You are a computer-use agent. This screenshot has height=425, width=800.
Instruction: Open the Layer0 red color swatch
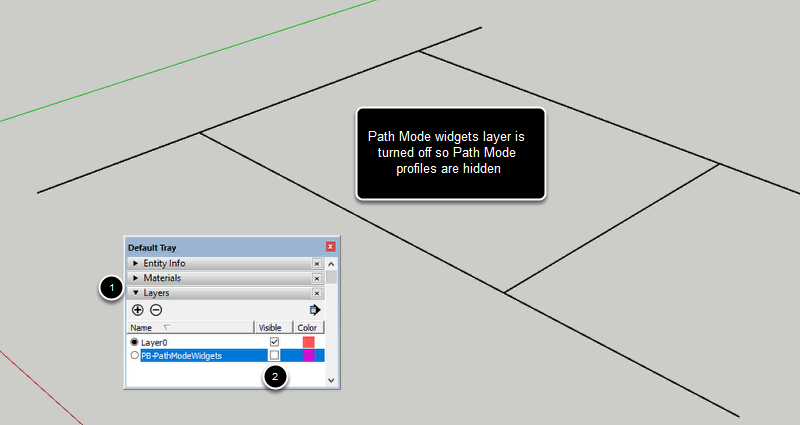pyautogui.click(x=309, y=342)
